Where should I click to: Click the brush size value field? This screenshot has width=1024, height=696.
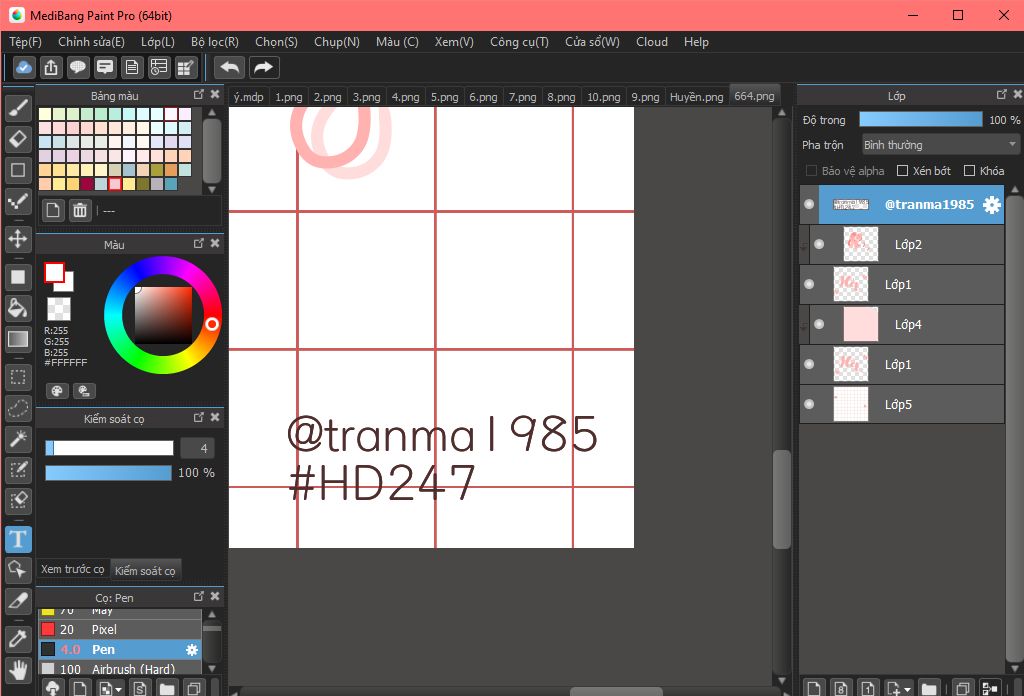pos(197,449)
